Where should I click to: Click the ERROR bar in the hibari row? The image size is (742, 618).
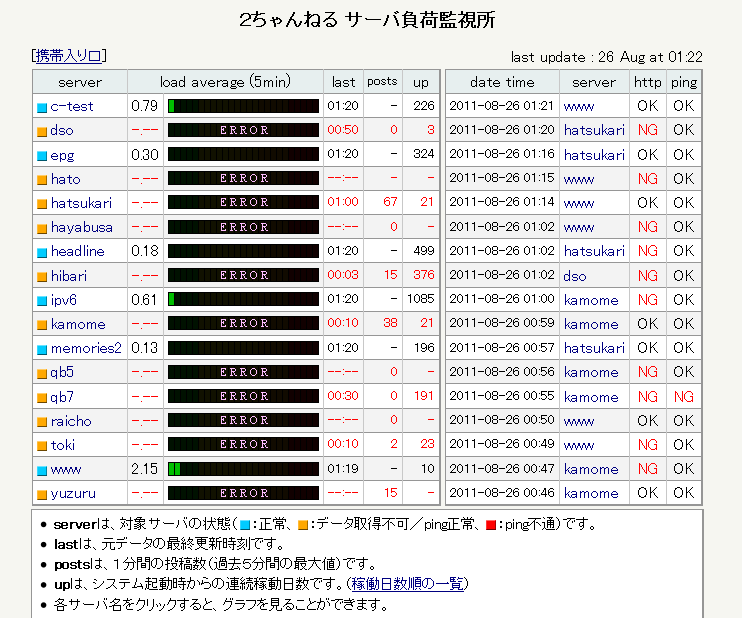[x=243, y=275]
